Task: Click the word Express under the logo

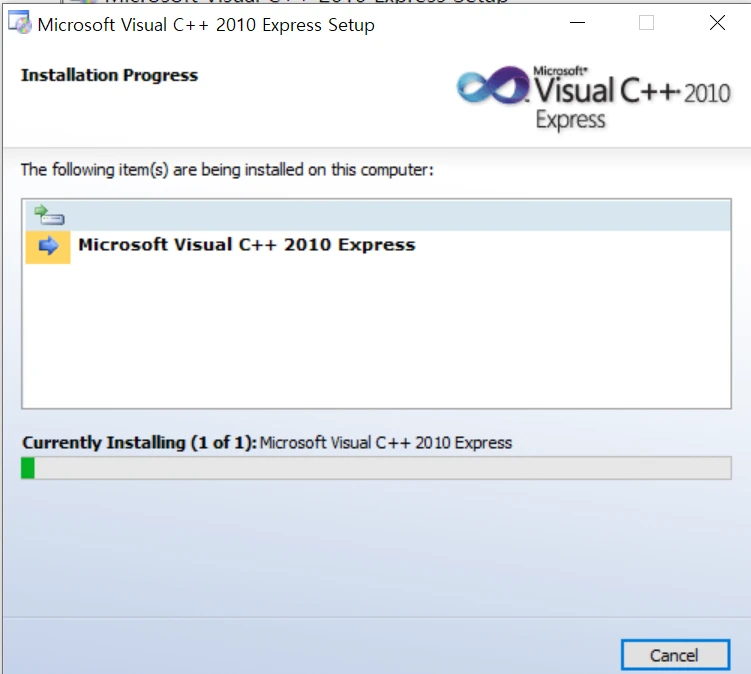Action: [570, 121]
